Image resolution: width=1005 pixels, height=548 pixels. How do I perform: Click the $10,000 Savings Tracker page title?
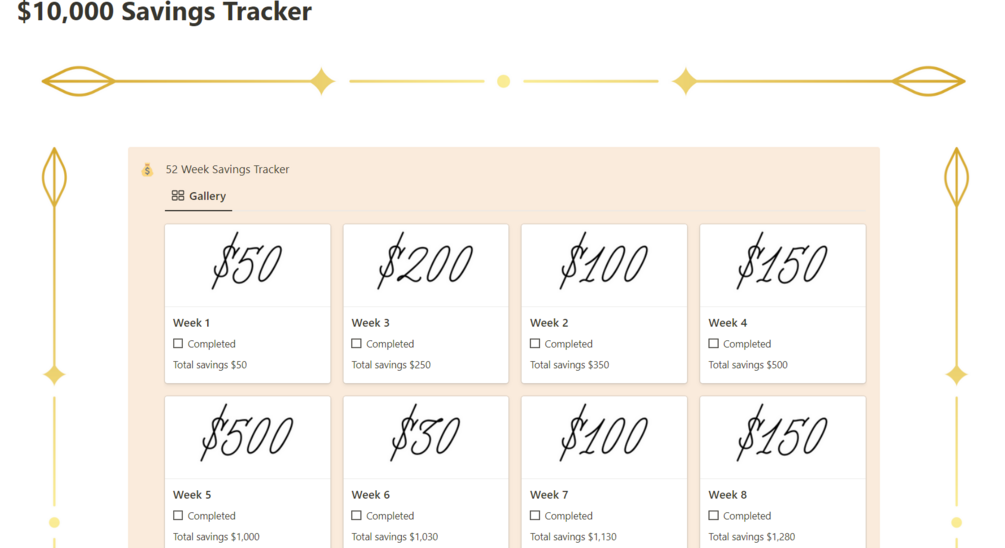click(x=164, y=13)
